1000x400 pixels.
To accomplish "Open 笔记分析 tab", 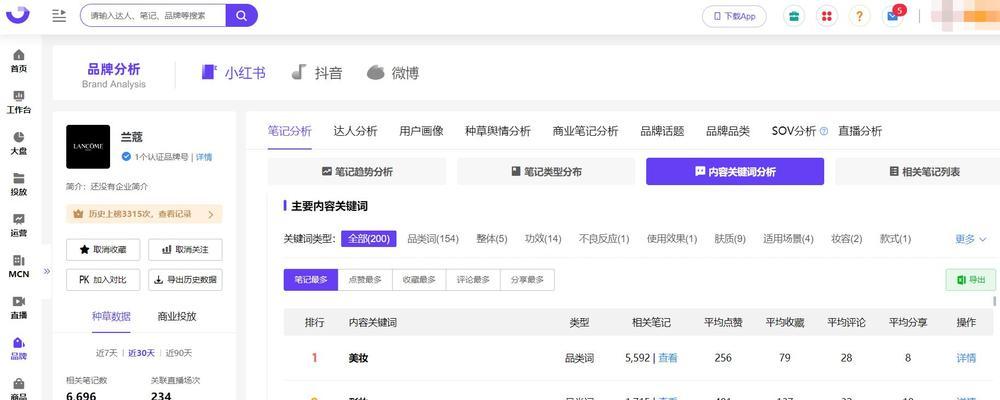I will [290, 131].
